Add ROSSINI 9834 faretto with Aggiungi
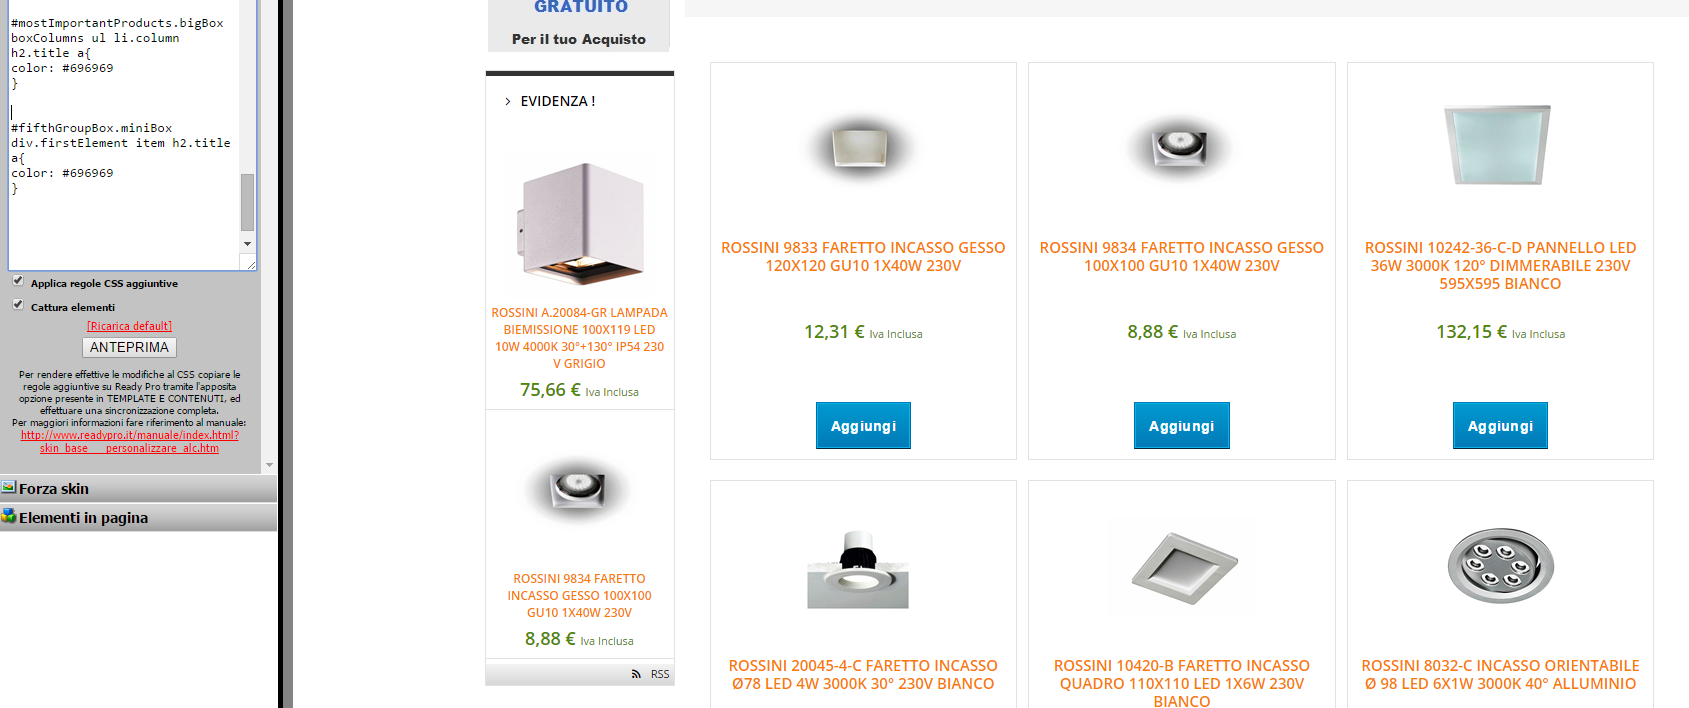This screenshot has width=1689, height=708. coord(1181,426)
